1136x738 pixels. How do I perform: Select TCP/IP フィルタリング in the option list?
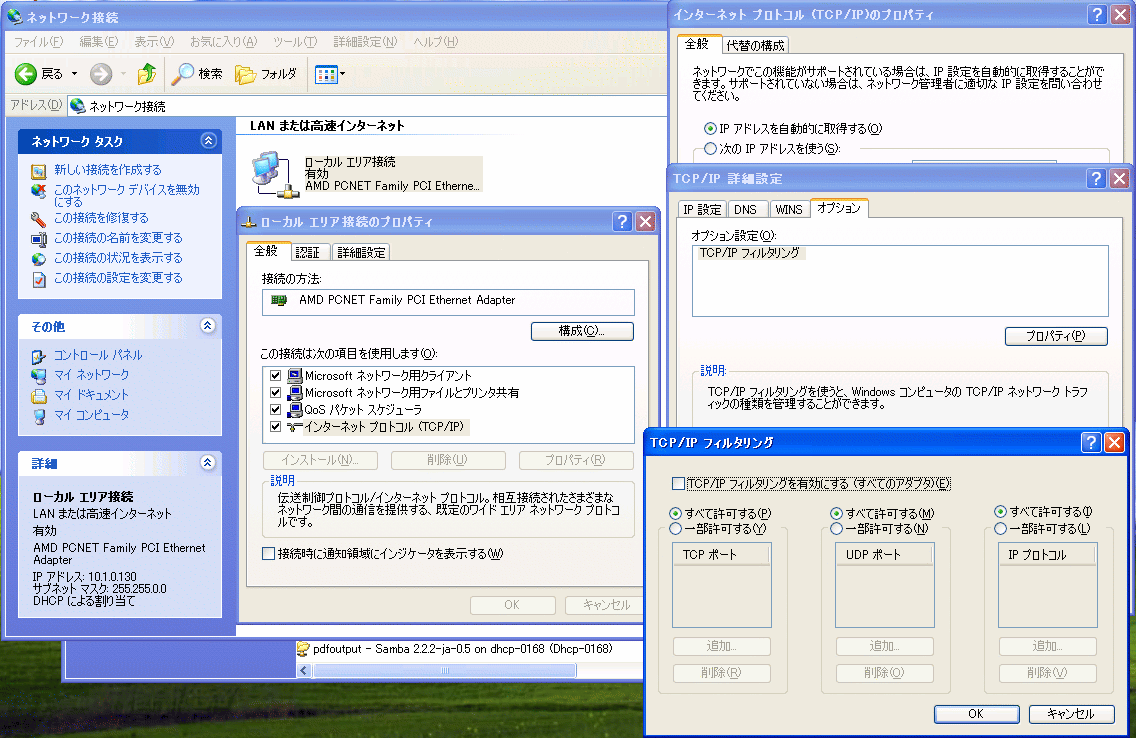pos(749,254)
